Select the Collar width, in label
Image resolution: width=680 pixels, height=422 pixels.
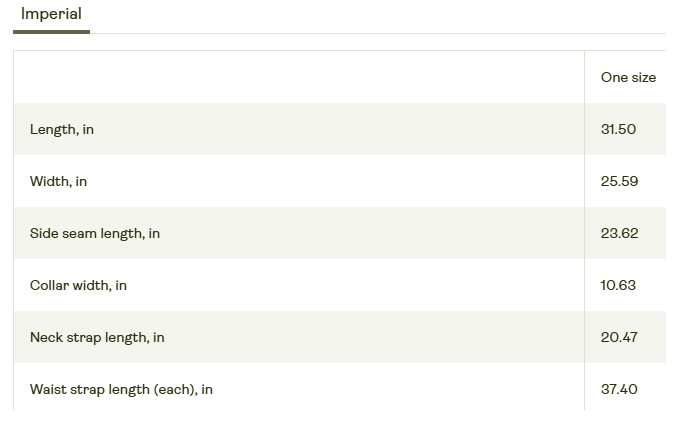[x=78, y=285]
